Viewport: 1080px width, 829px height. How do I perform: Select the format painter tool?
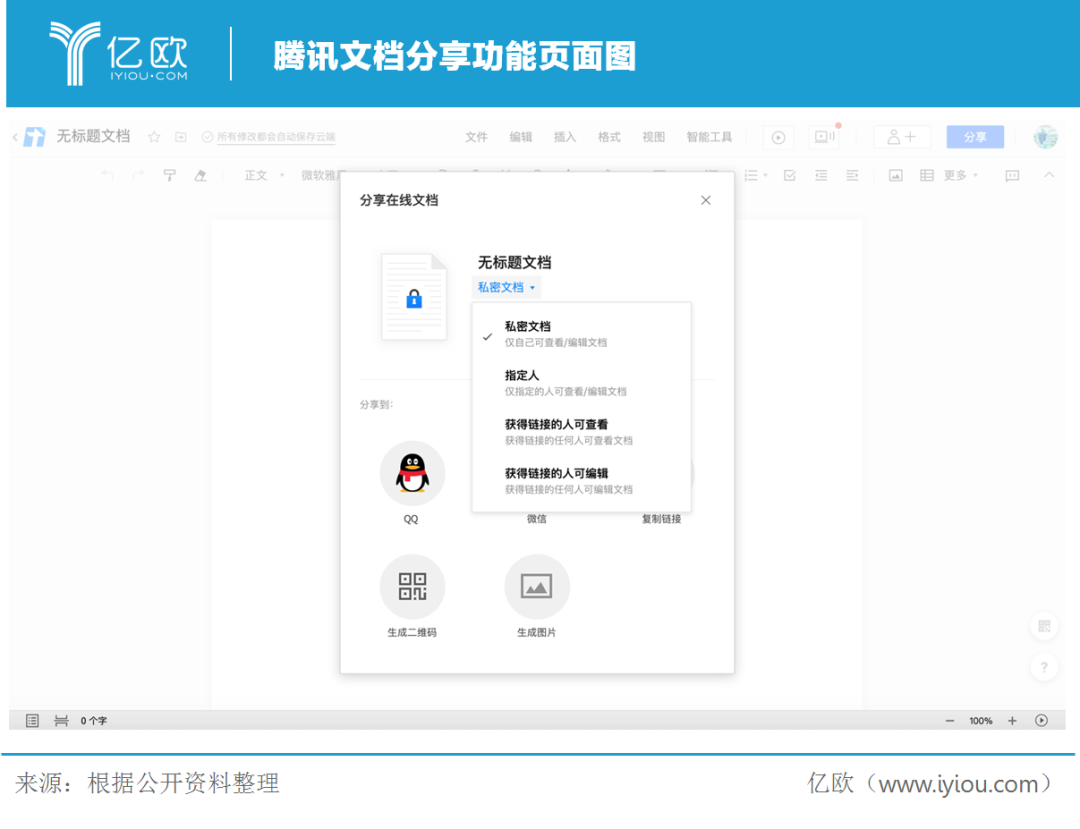point(169,176)
